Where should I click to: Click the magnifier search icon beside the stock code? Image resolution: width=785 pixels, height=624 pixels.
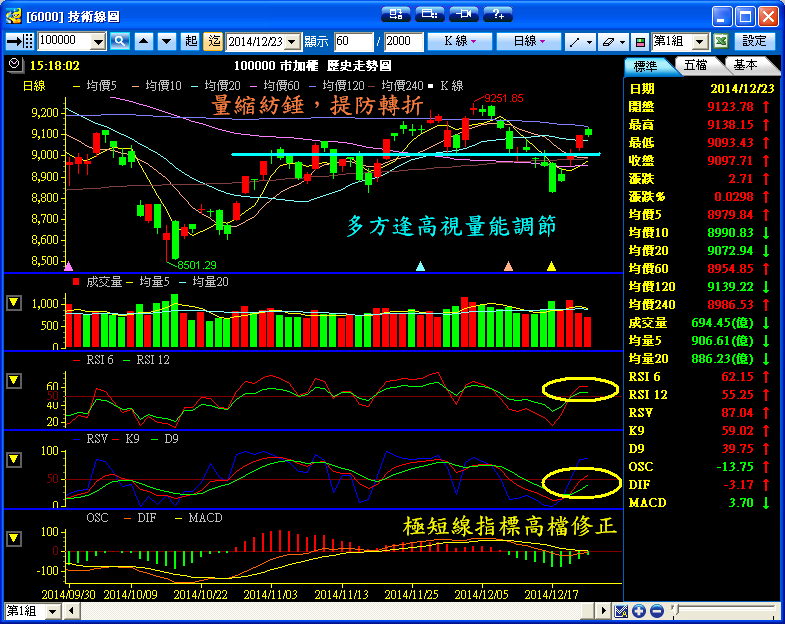tap(120, 41)
